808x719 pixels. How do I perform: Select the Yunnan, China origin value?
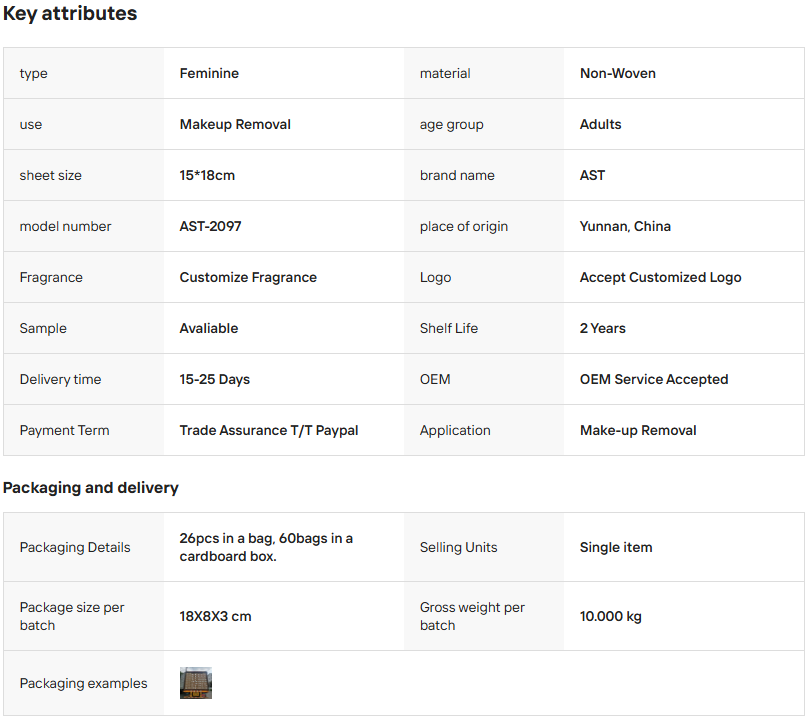tap(625, 226)
